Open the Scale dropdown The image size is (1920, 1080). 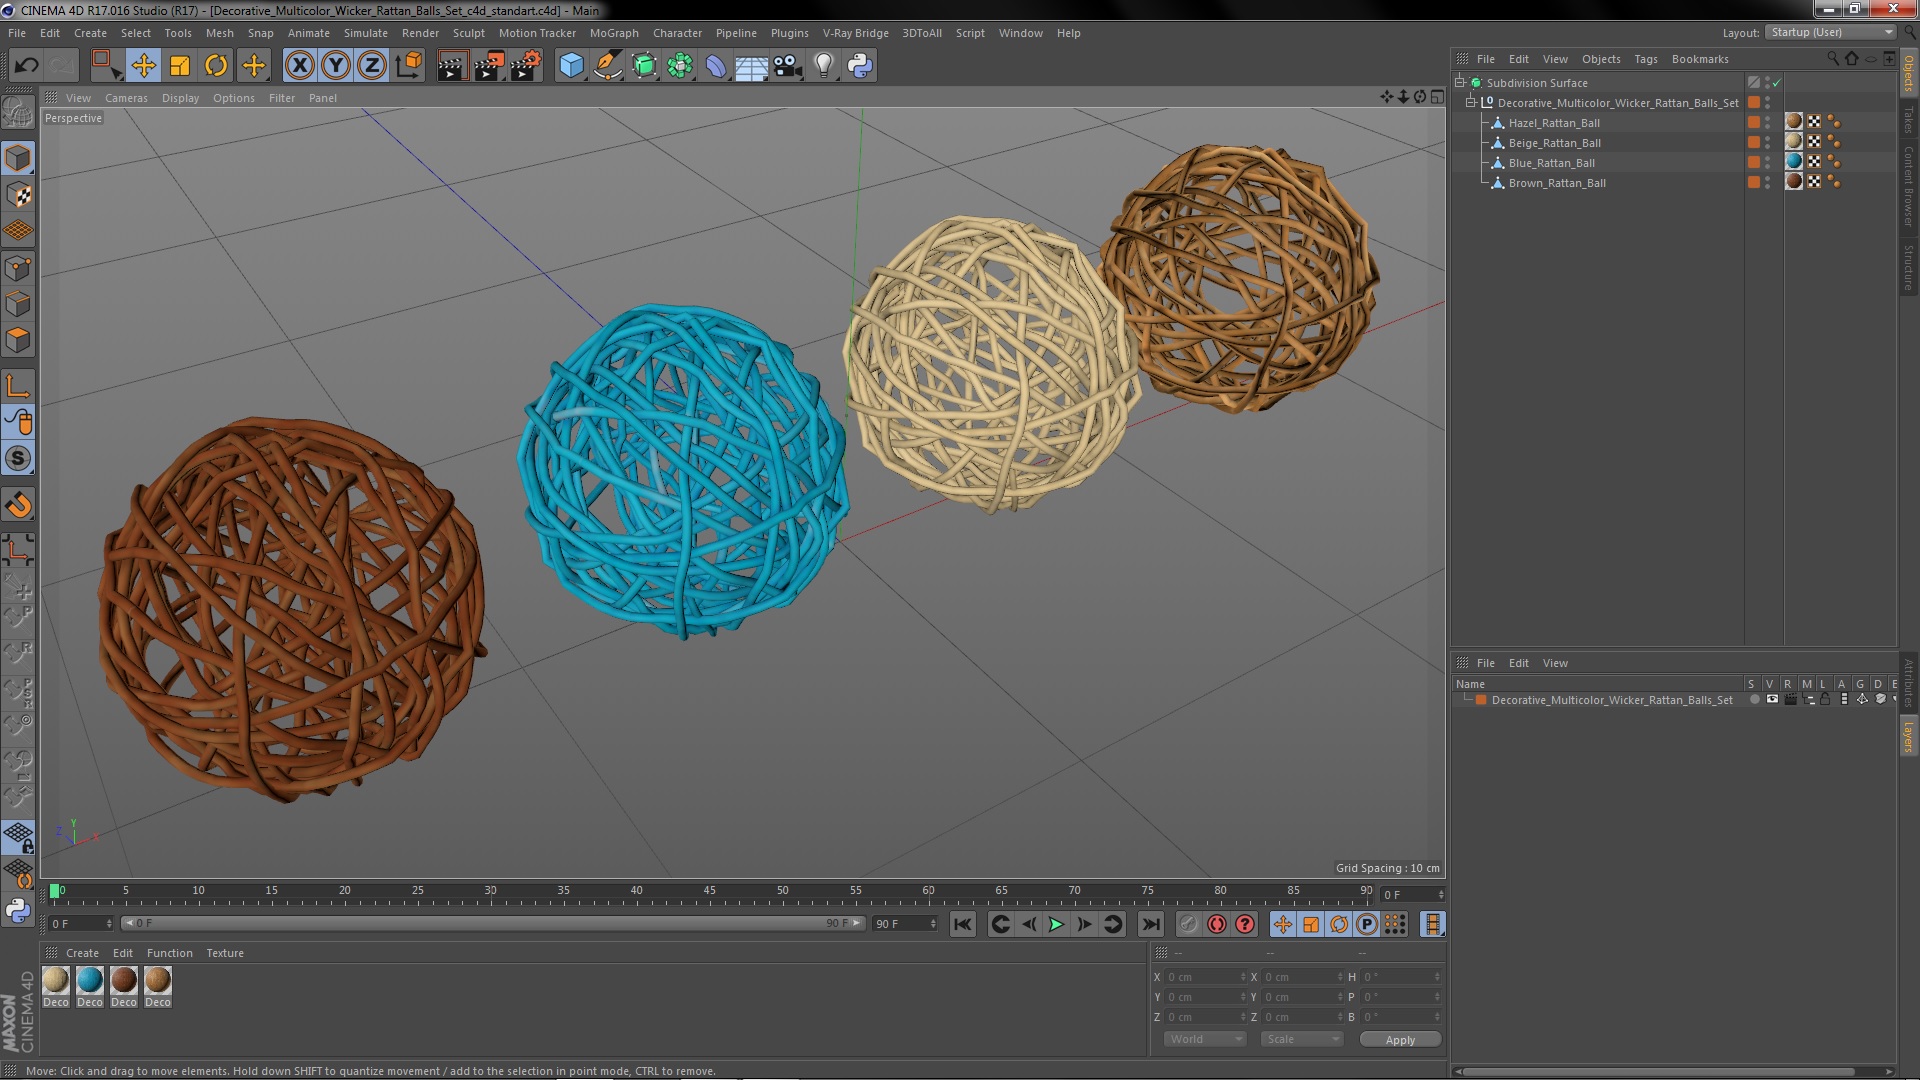click(1302, 1040)
